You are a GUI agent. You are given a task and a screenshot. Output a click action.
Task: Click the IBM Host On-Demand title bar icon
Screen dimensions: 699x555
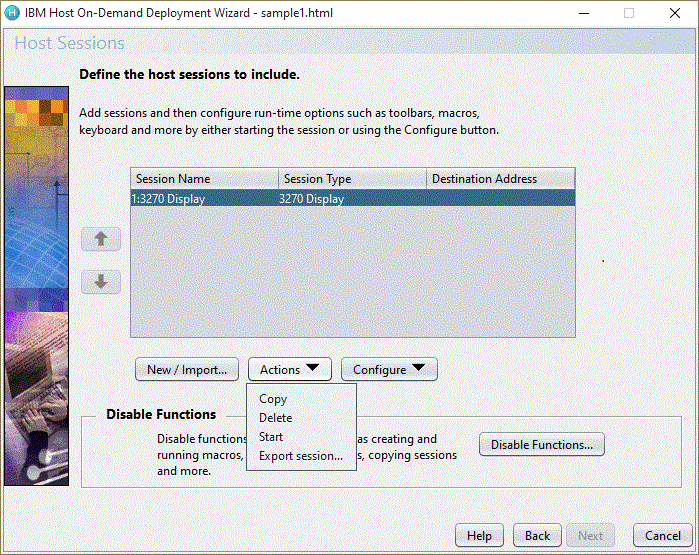click(12, 13)
